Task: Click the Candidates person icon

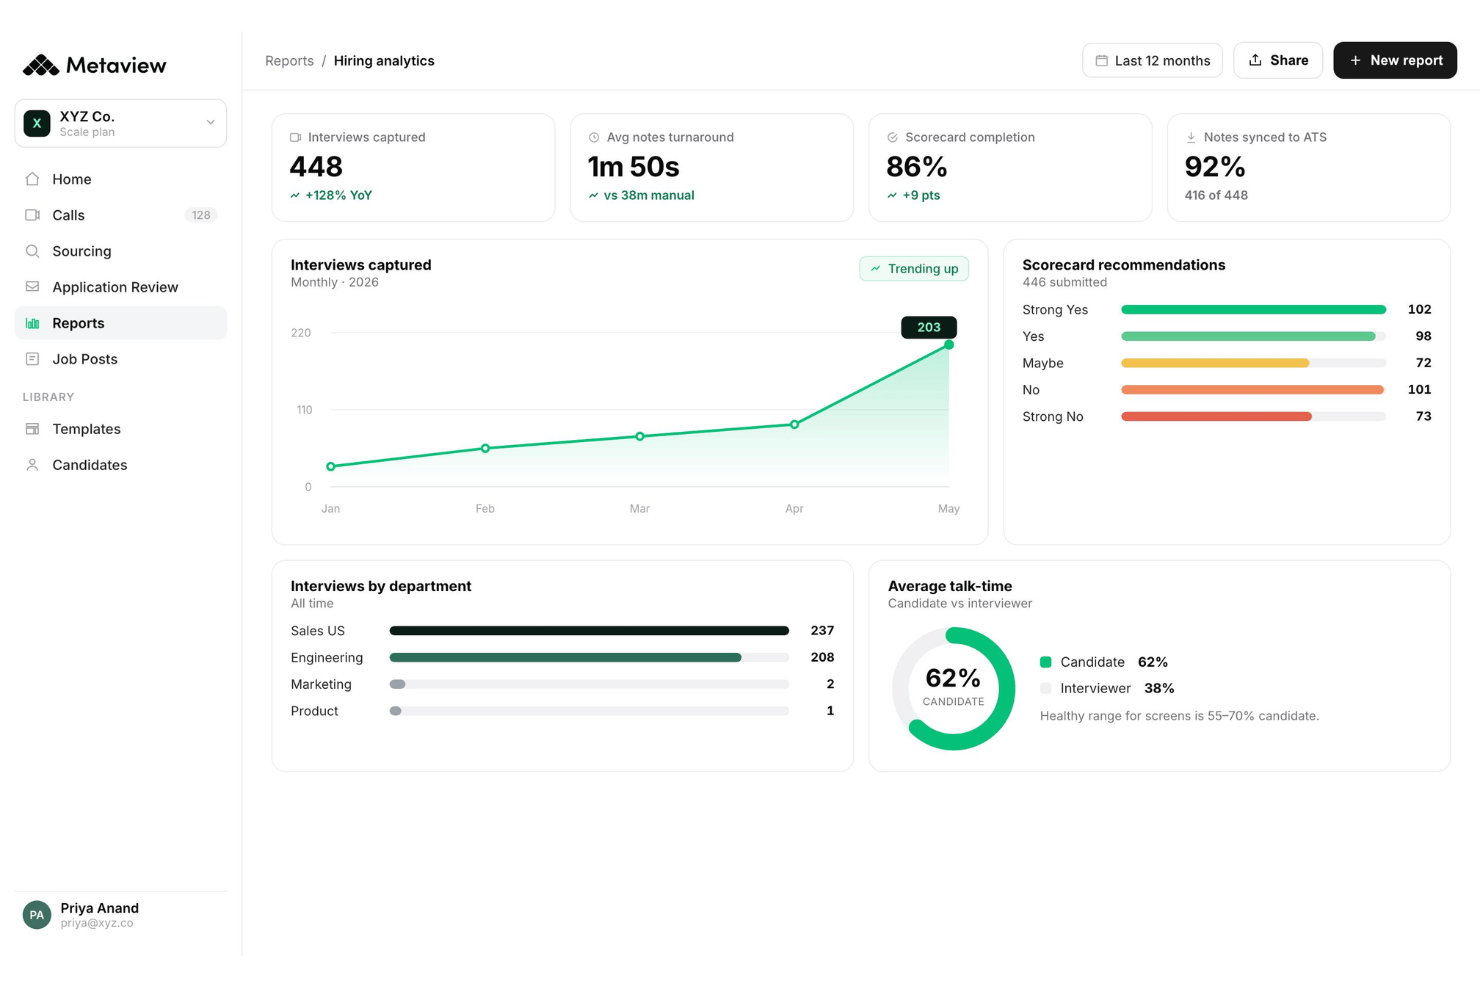Action: [32, 465]
